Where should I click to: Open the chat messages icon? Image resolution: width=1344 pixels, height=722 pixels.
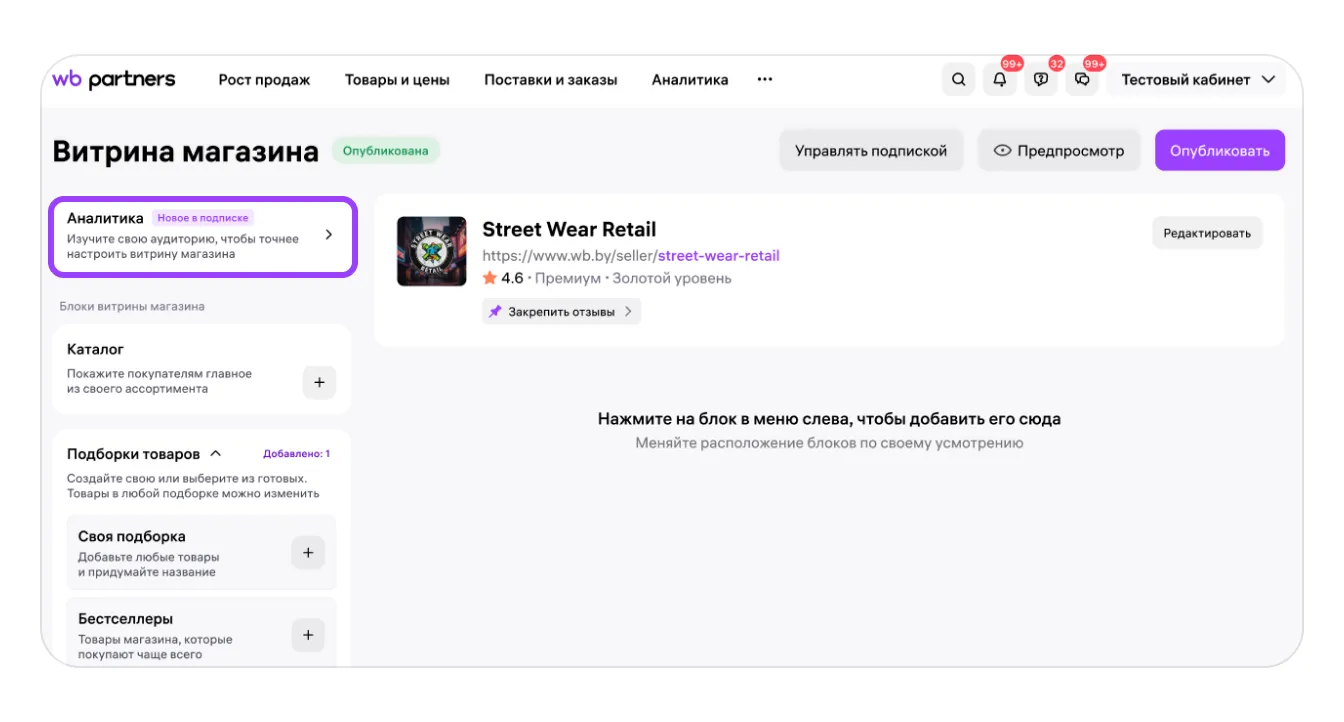coord(1082,80)
